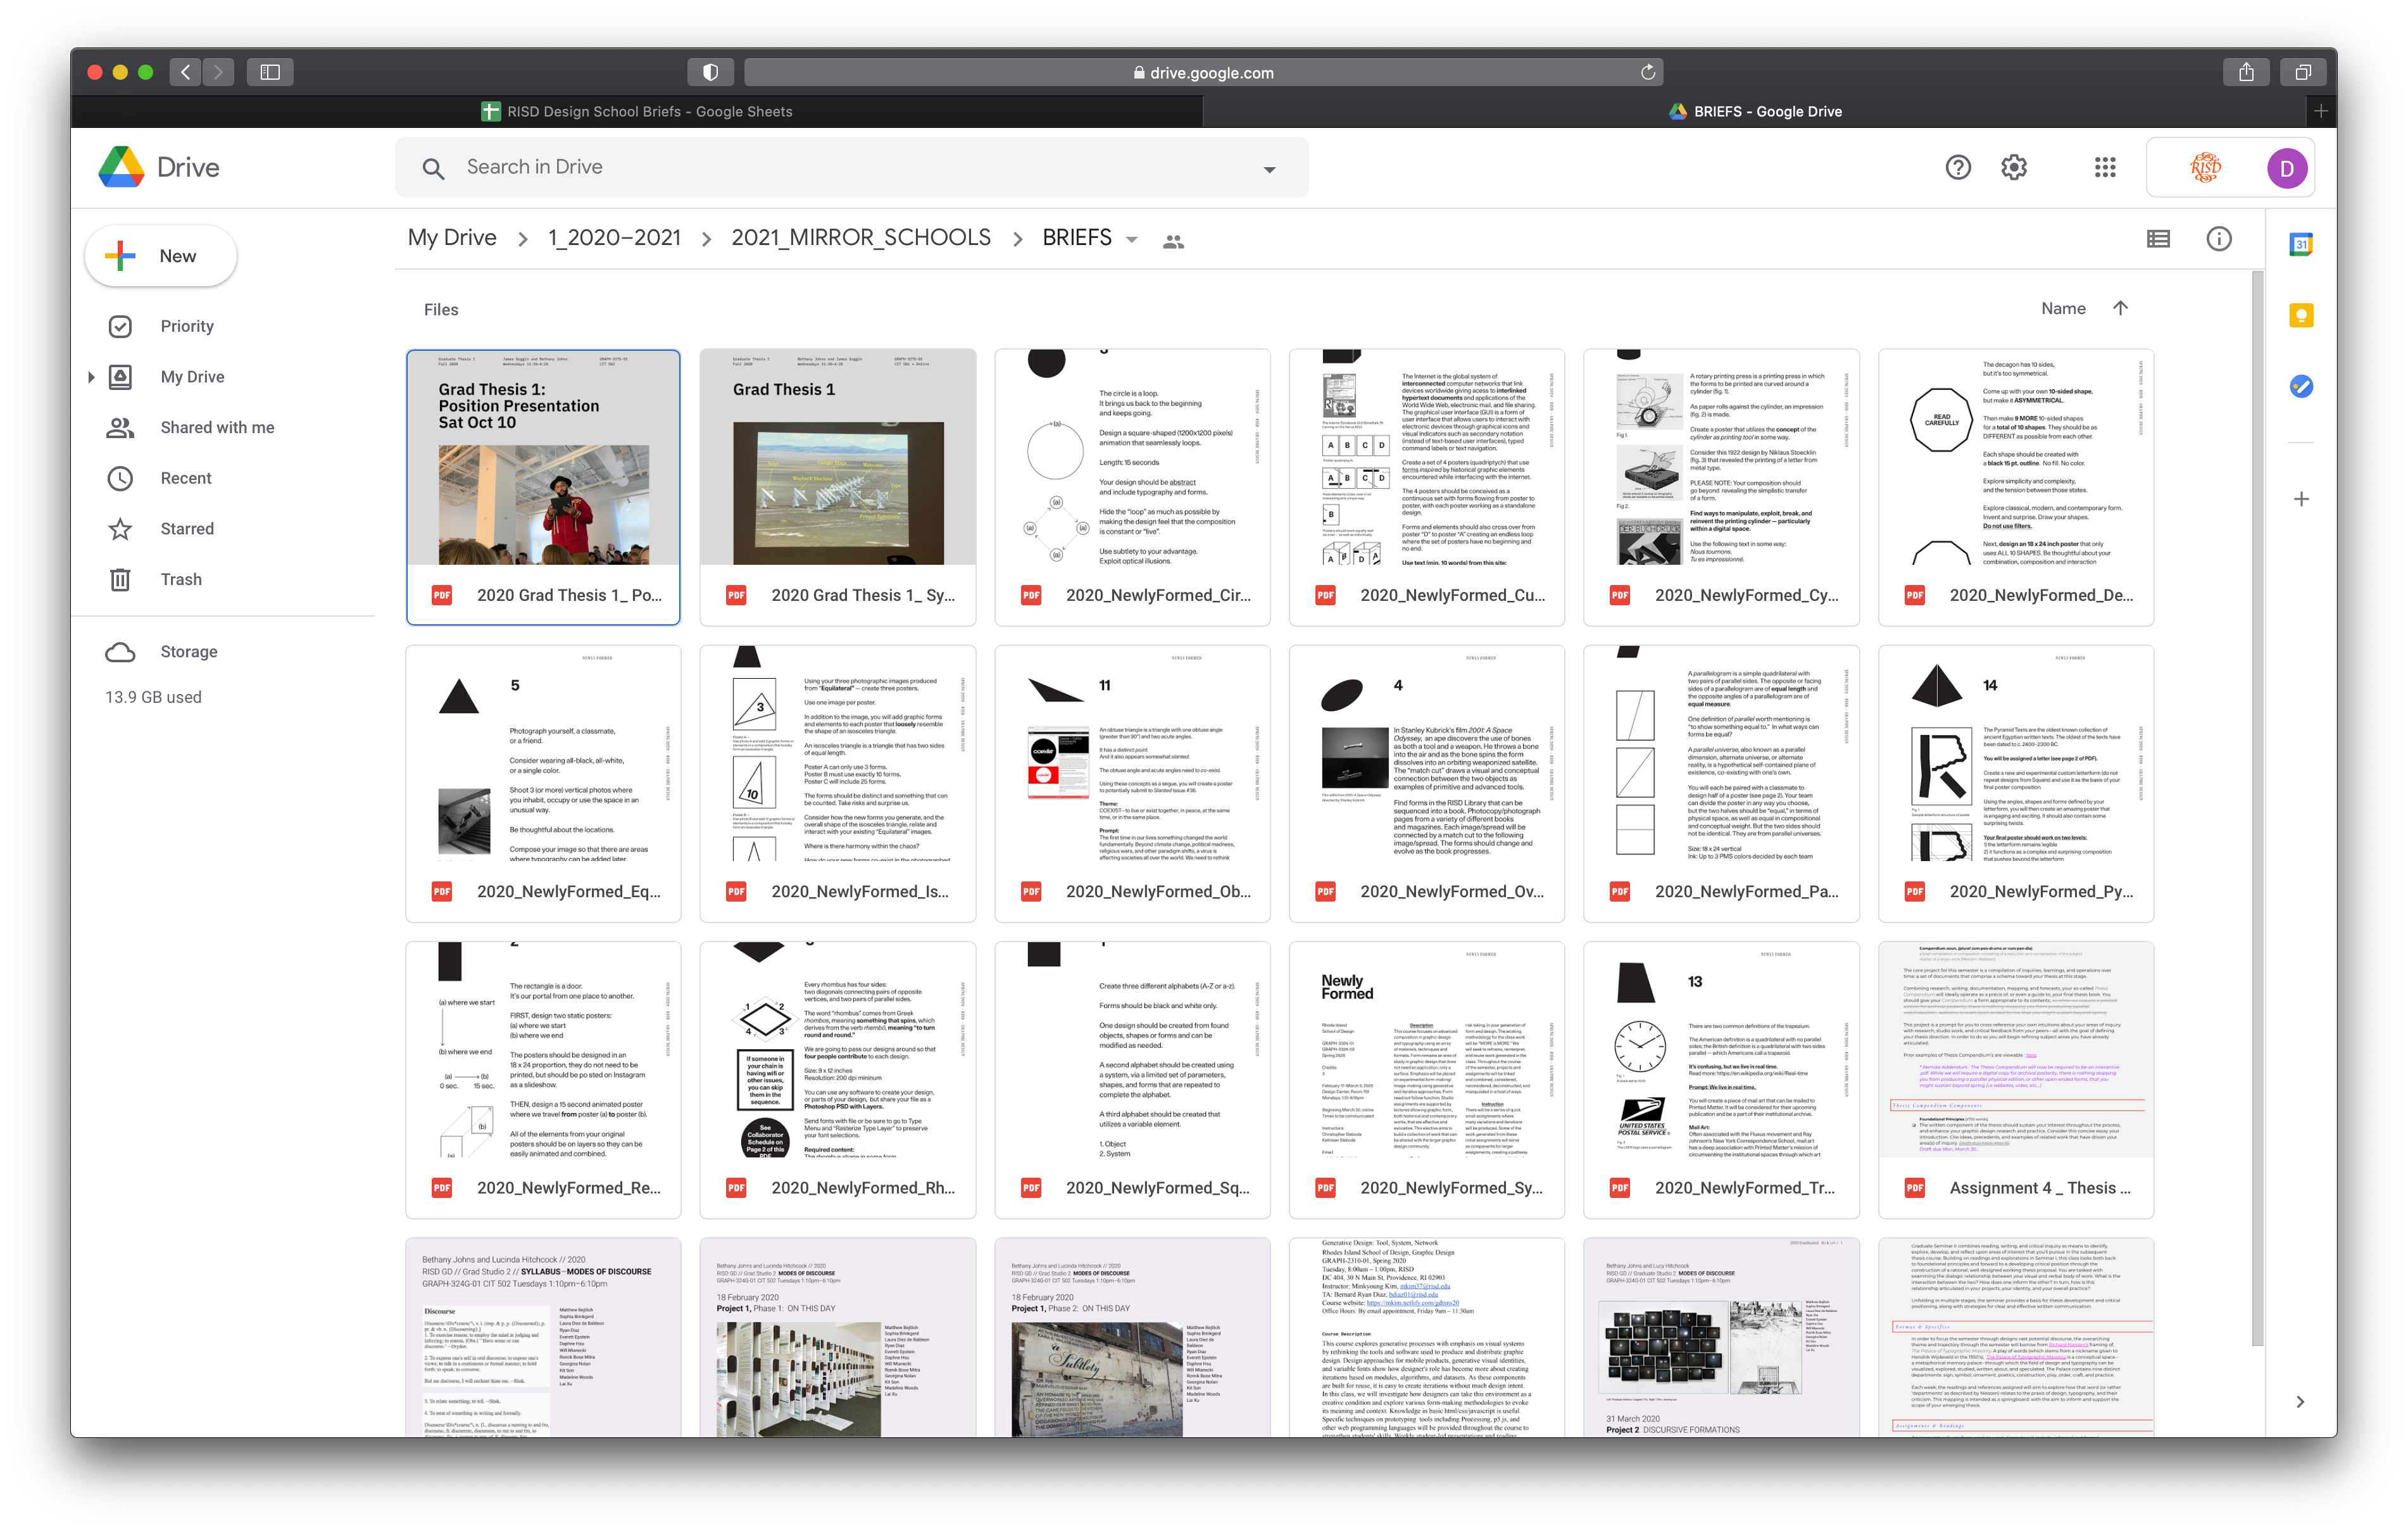This screenshot has width=2408, height=1531.
Task: Hide the side panel with the chevron
Action: 2299,1401
